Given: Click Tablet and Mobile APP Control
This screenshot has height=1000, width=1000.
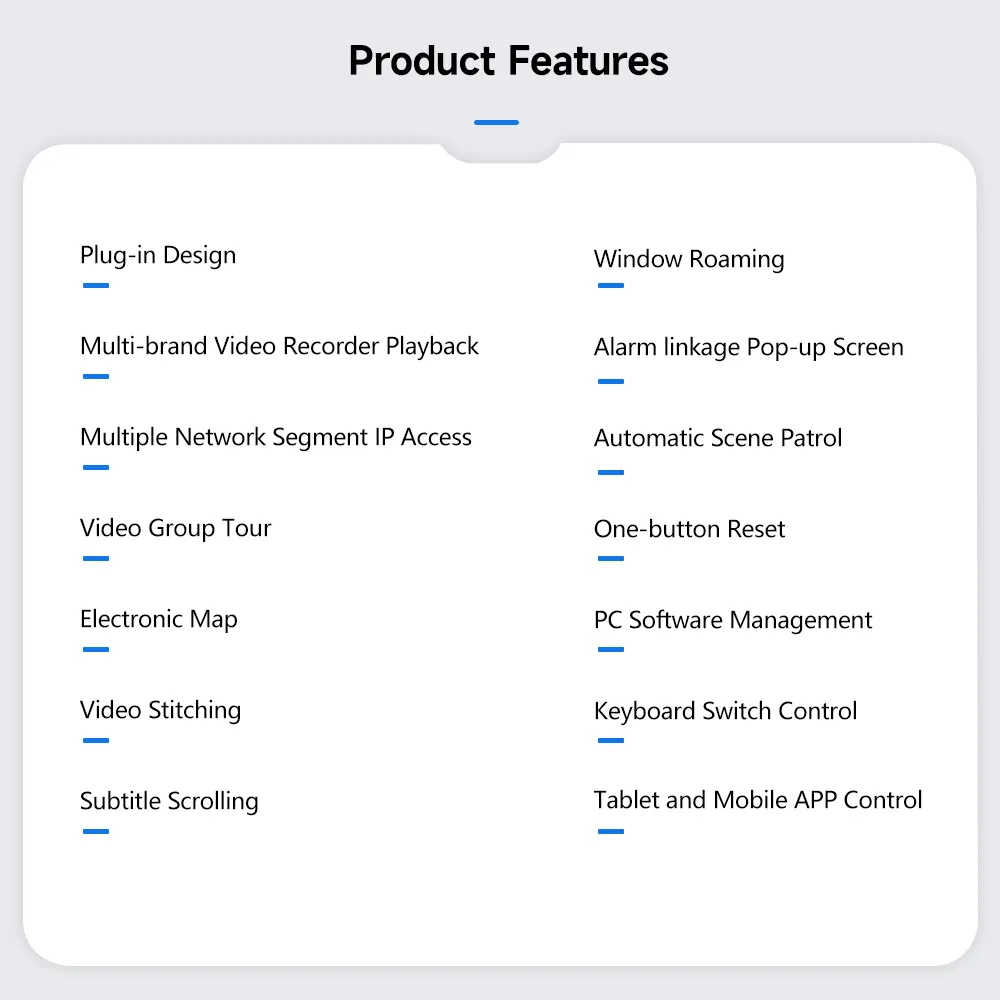Looking at the screenshot, I should [x=758, y=800].
